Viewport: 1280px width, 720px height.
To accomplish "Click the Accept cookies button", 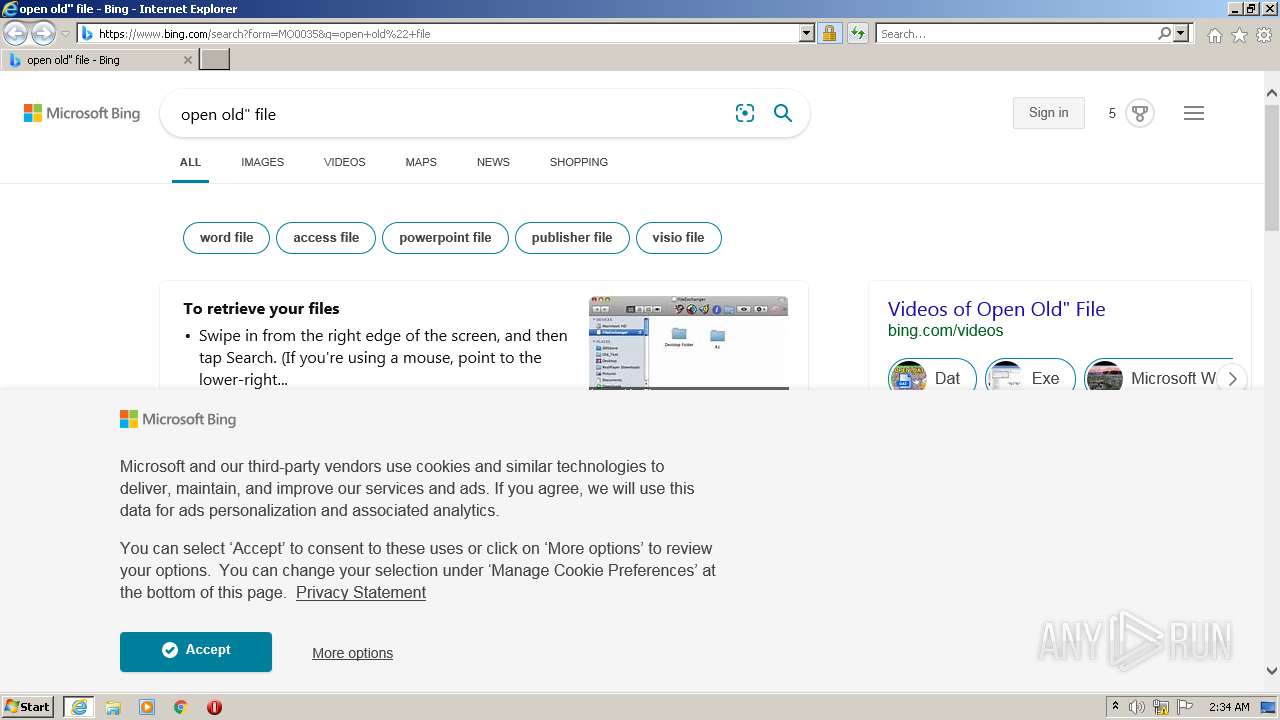I will [x=196, y=651].
